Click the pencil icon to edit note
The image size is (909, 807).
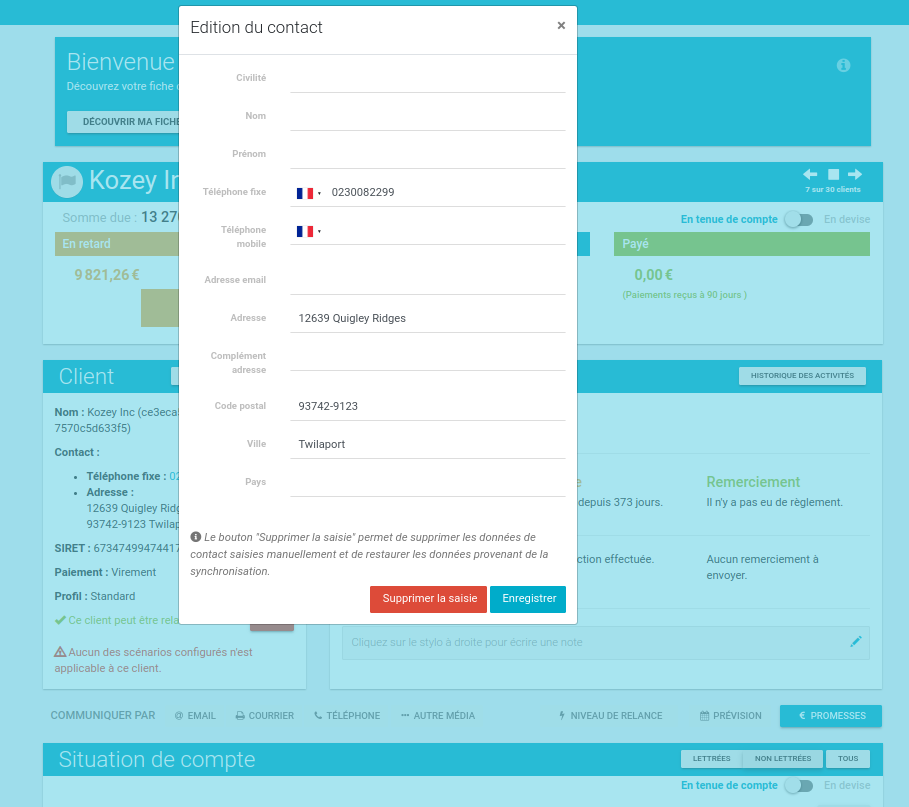coord(855,642)
